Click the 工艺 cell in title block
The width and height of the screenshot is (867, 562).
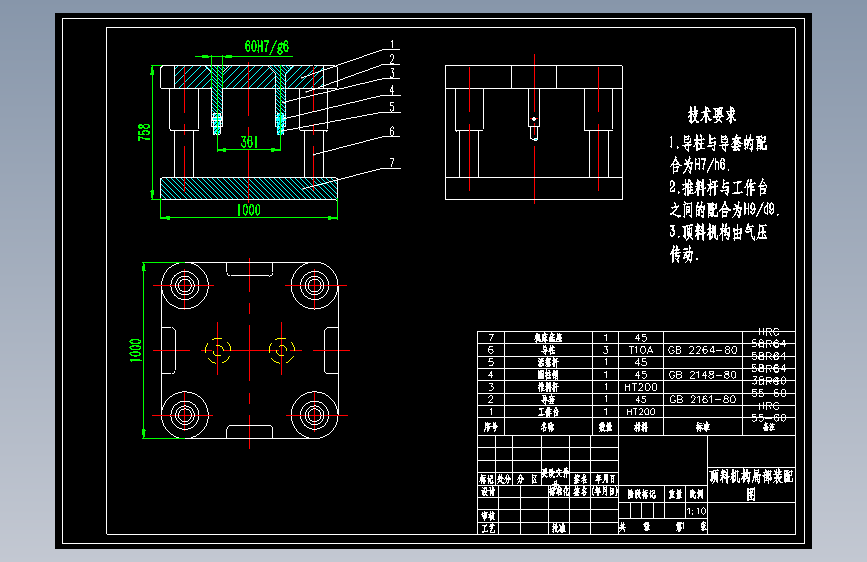coord(488,528)
